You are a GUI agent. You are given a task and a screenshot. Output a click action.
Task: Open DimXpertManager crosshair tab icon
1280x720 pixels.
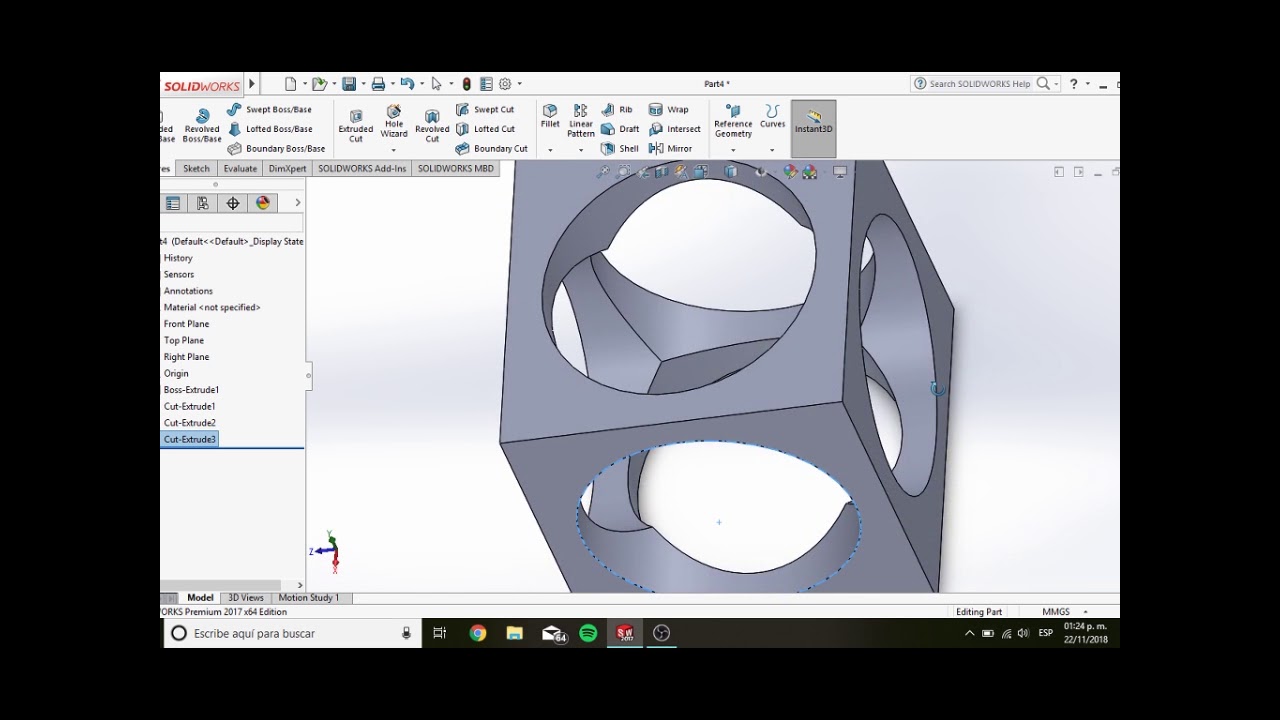click(233, 203)
